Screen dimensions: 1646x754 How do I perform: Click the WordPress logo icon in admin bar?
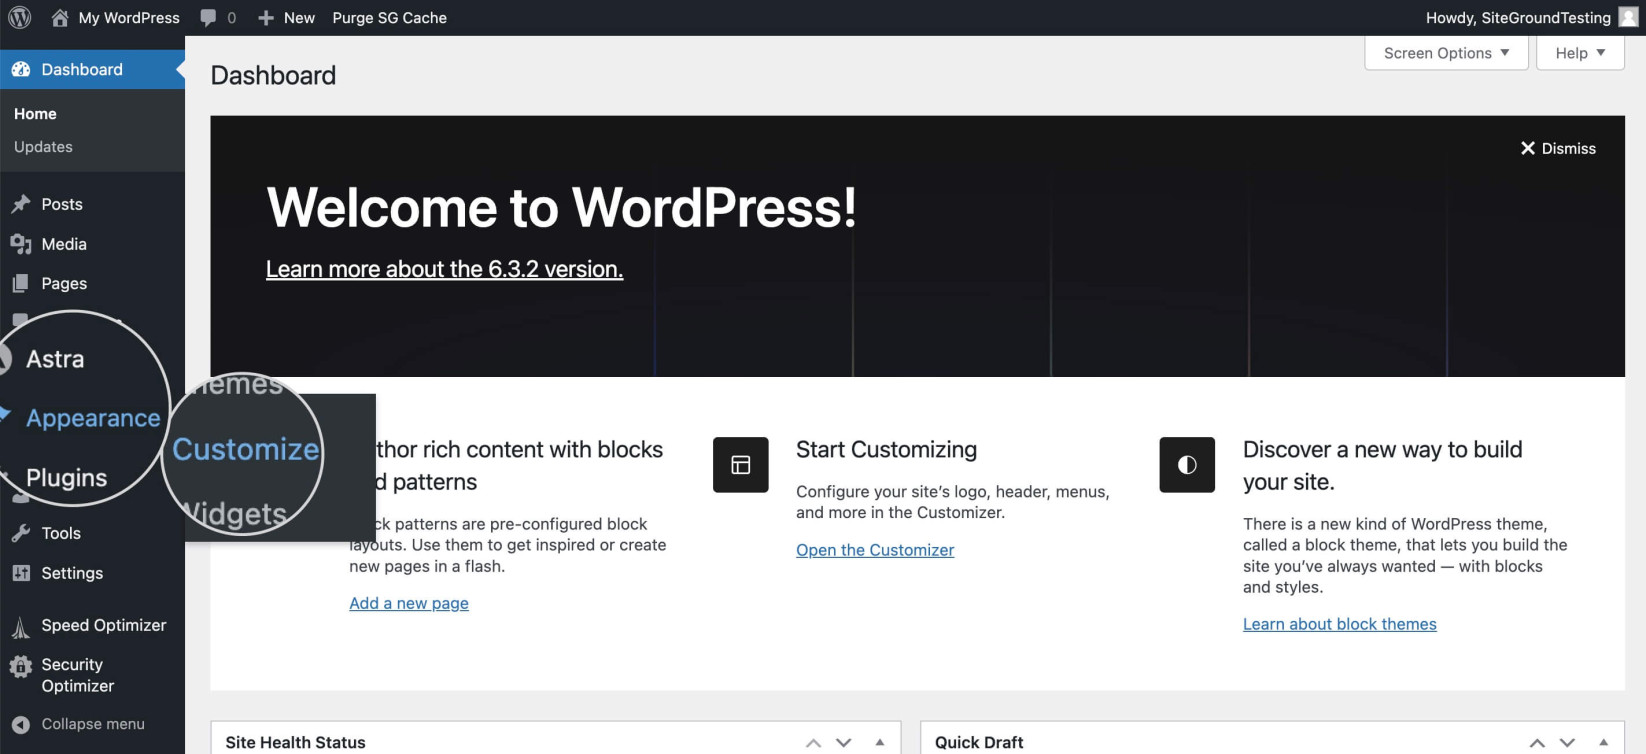(x=20, y=17)
